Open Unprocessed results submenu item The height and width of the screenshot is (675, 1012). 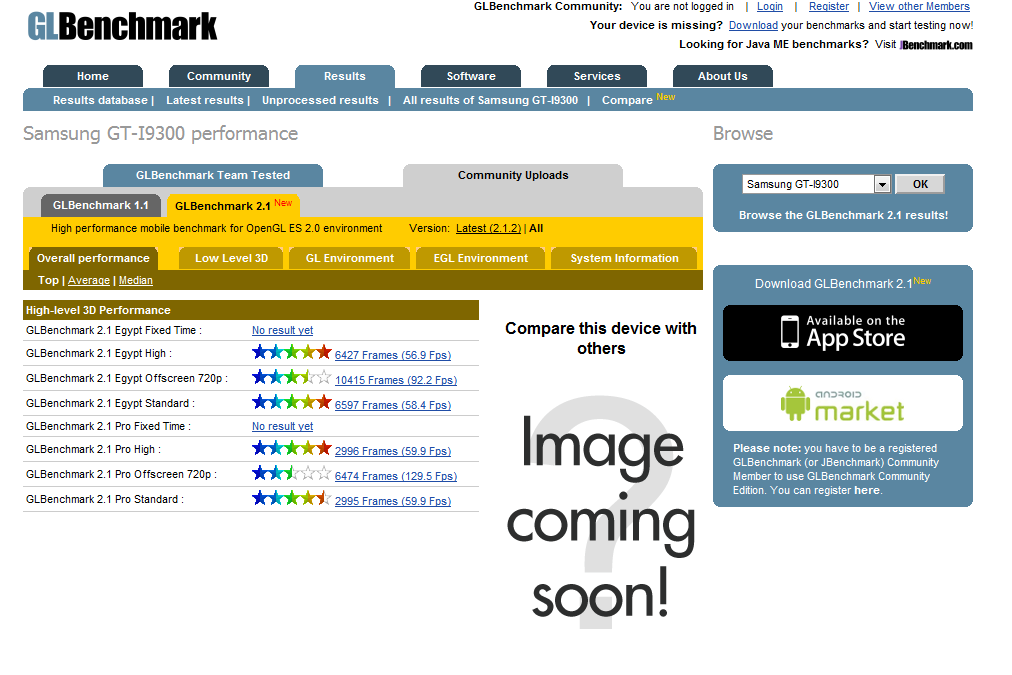click(320, 100)
